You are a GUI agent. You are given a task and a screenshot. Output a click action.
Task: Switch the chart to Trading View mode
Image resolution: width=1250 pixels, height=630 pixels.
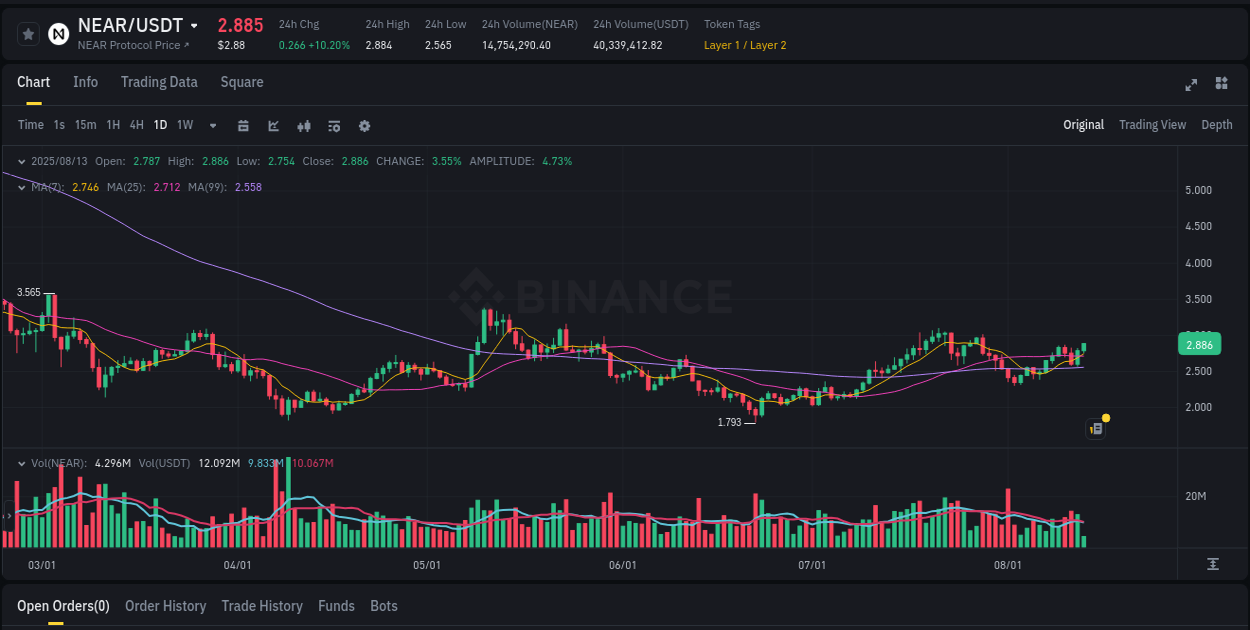click(x=1152, y=125)
